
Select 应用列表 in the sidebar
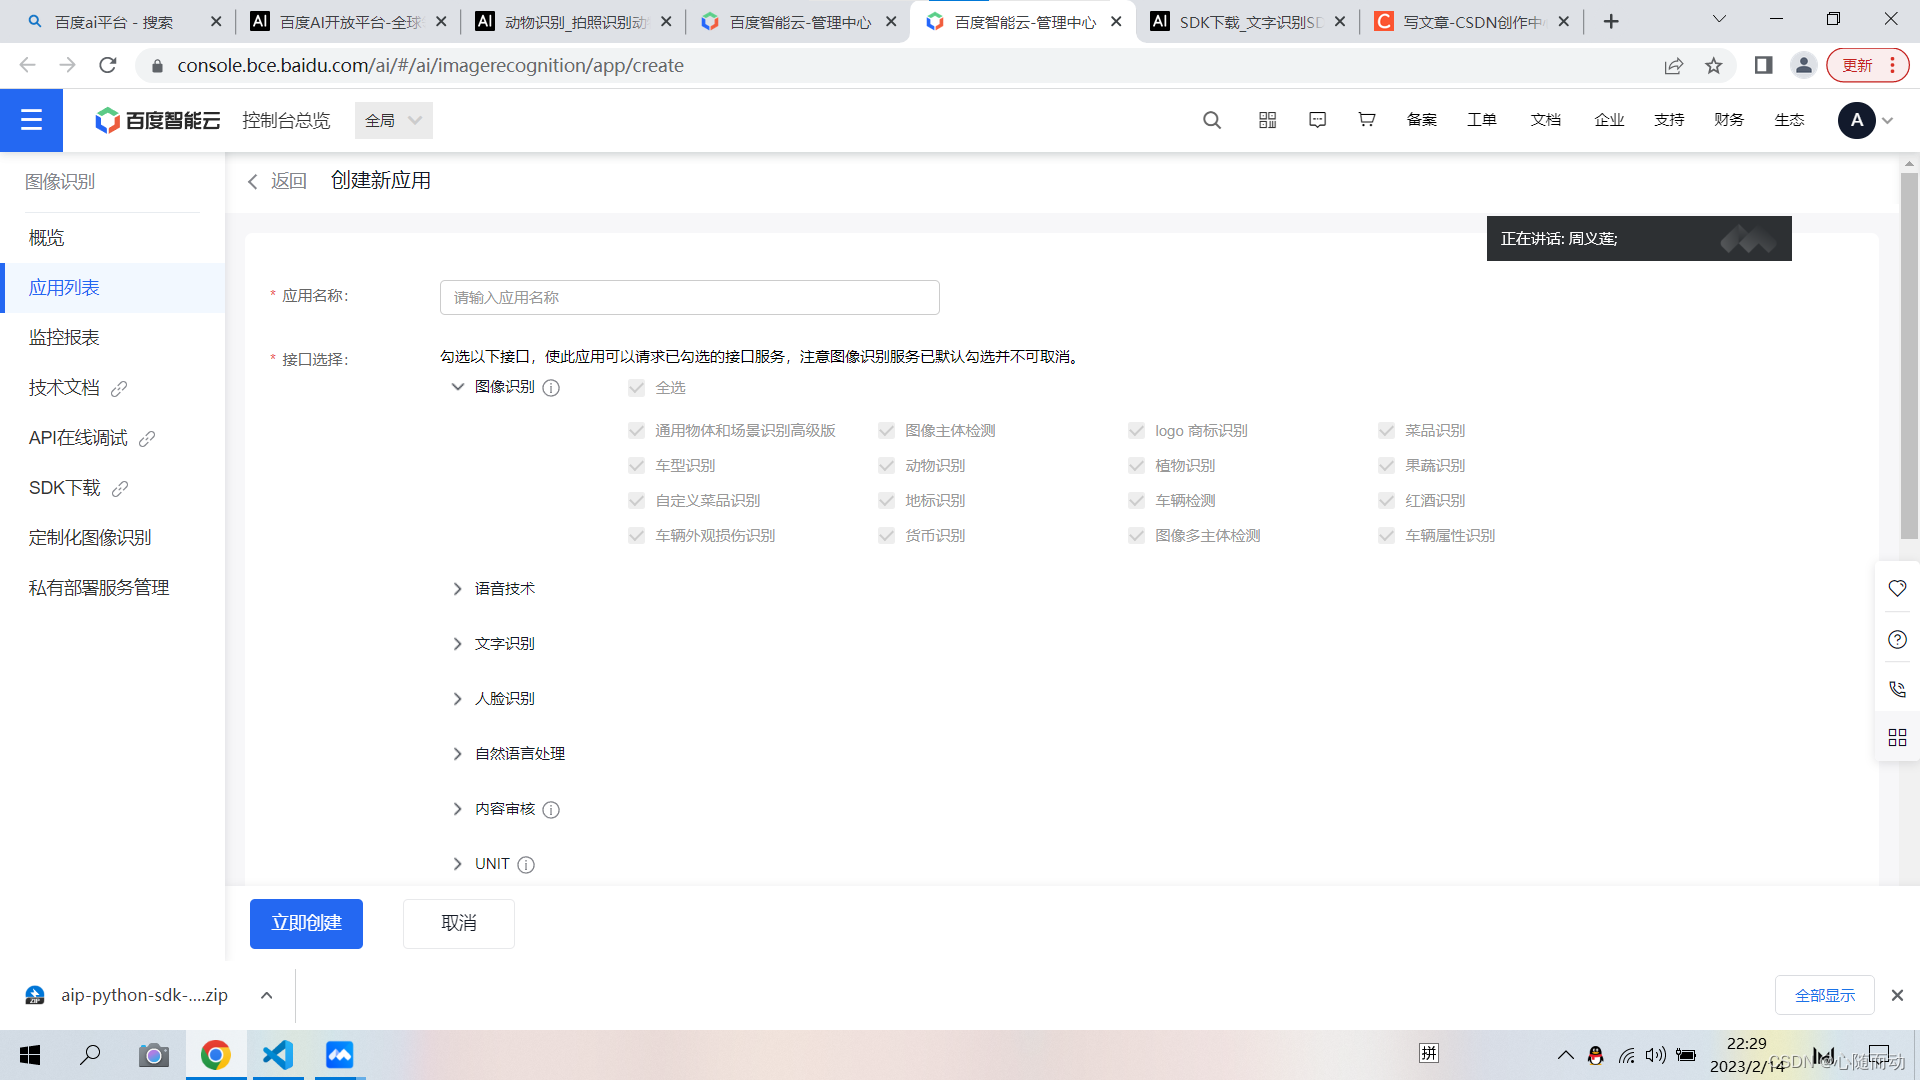pyautogui.click(x=112, y=288)
